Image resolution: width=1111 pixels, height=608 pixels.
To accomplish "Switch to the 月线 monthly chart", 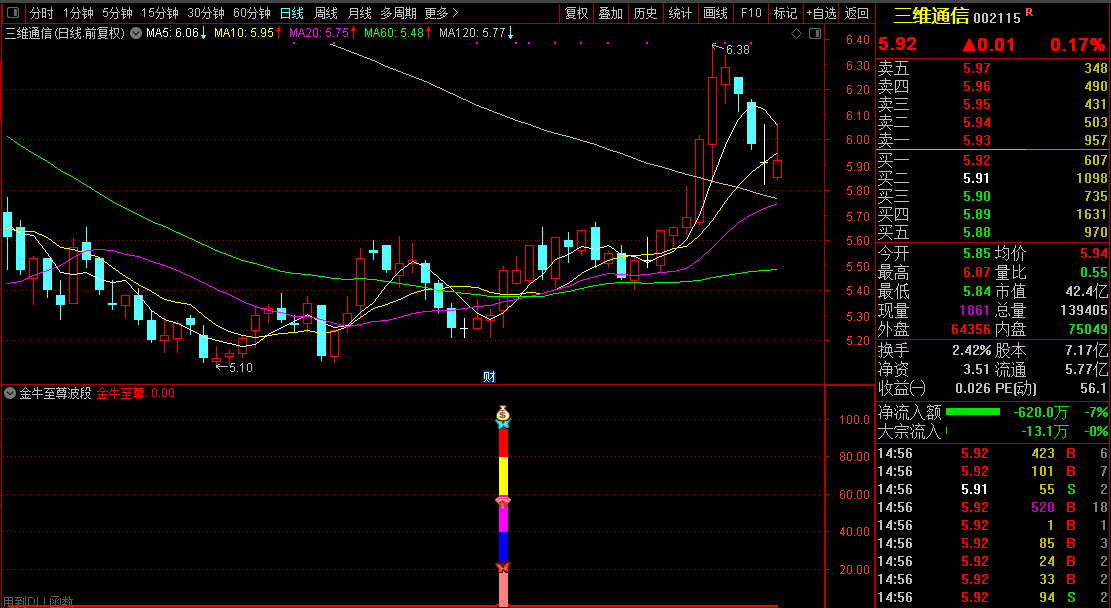I will (360, 13).
